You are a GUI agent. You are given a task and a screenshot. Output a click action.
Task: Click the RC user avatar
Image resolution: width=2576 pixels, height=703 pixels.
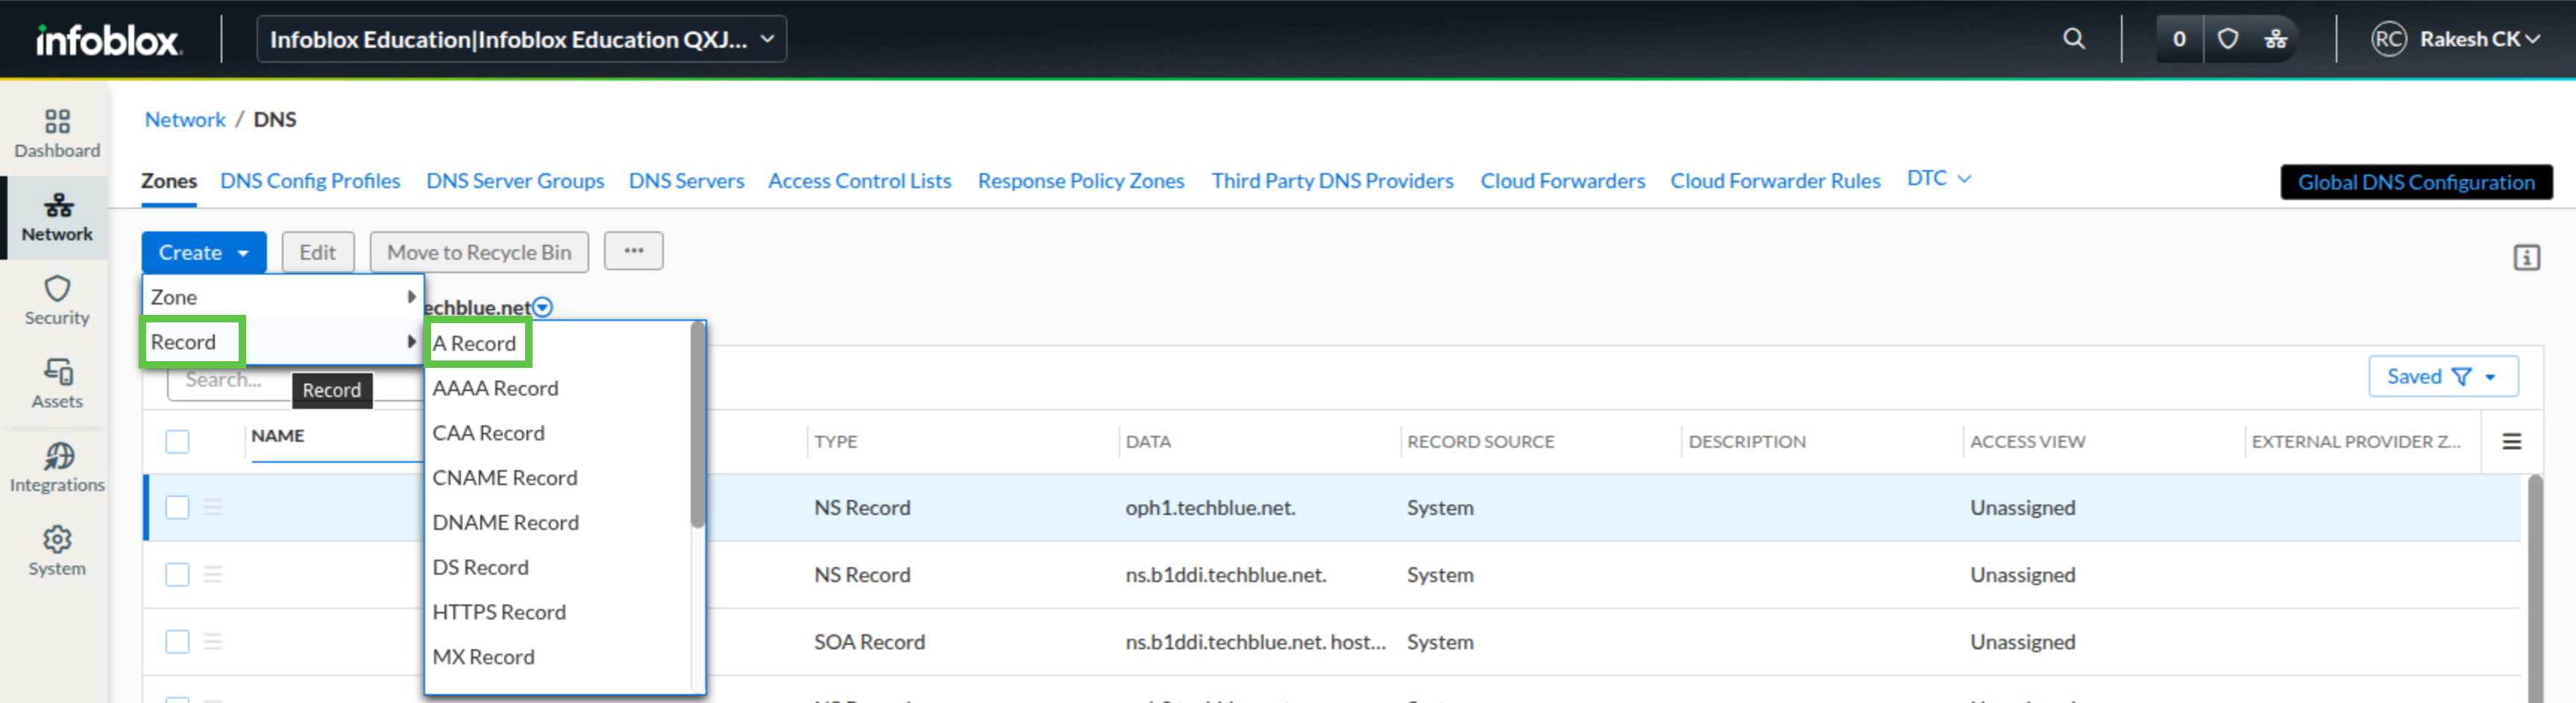[x=2389, y=39]
